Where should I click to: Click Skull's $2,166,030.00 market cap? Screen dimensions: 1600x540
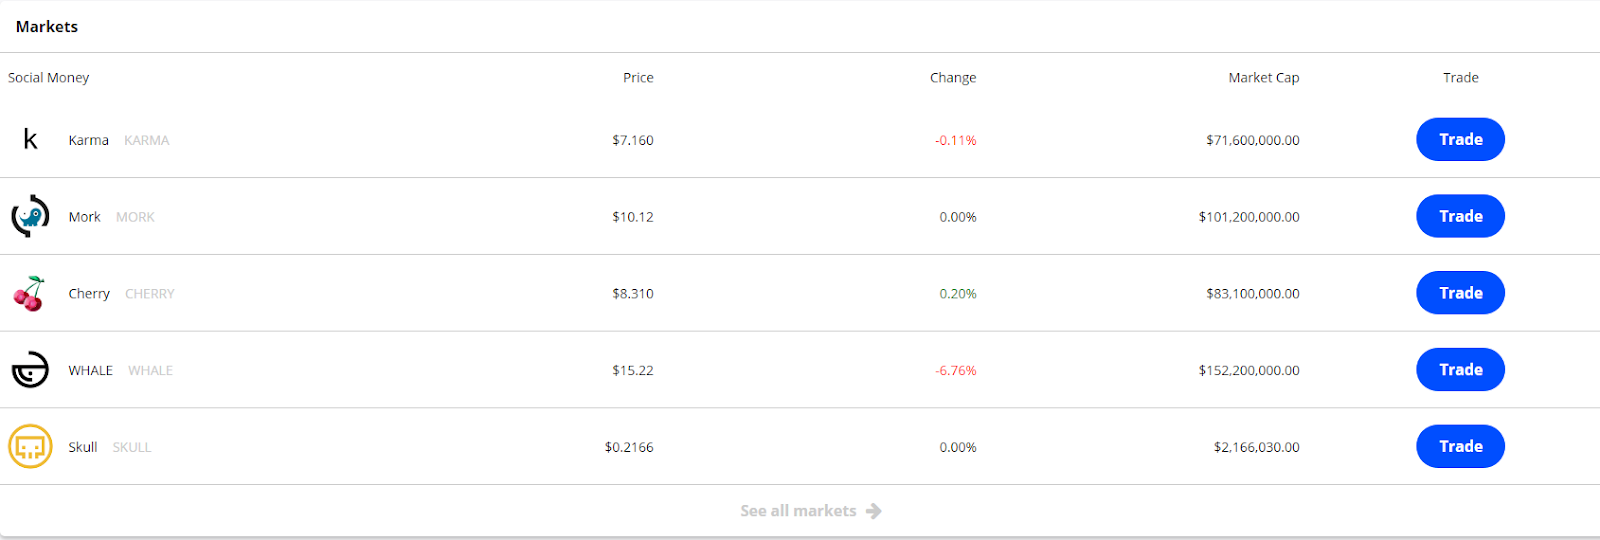(x=1256, y=448)
